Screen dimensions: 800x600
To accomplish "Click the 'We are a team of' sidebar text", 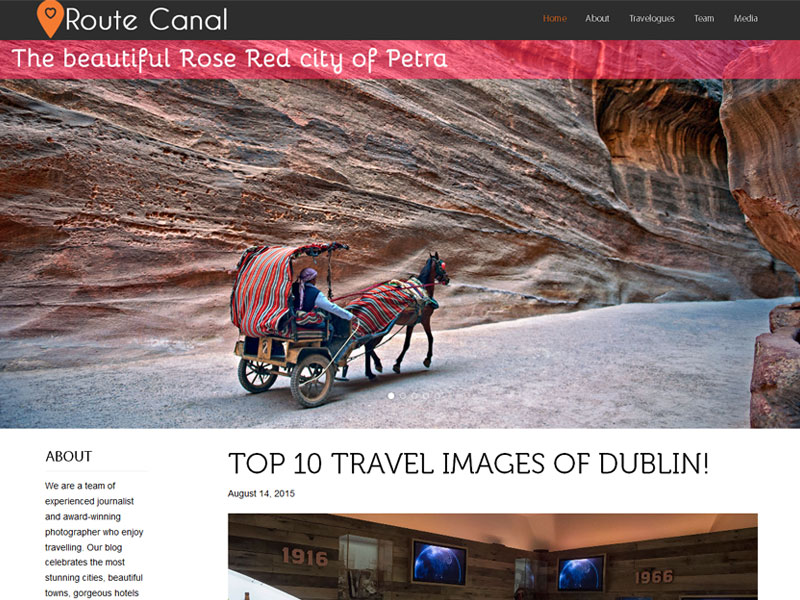I will coord(80,486).
